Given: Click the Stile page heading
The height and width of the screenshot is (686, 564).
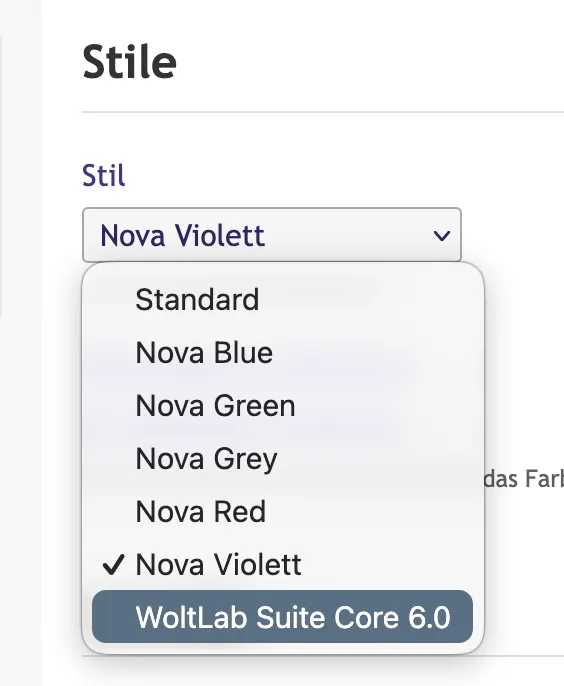Looking at the screenshot, I should [x=130, y=62].
